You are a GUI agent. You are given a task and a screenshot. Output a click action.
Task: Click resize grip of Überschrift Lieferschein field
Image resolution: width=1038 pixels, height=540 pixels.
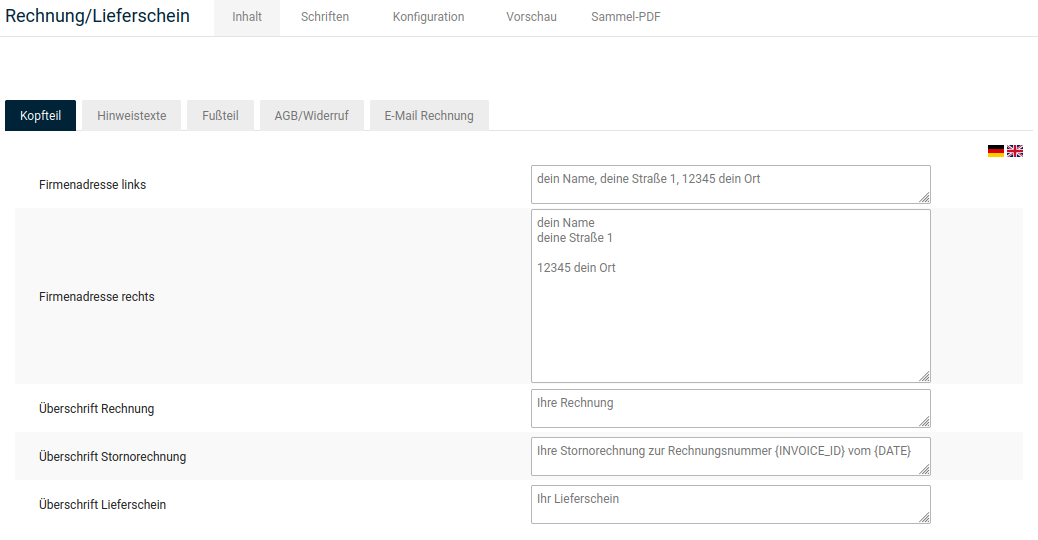click(924, 517)
